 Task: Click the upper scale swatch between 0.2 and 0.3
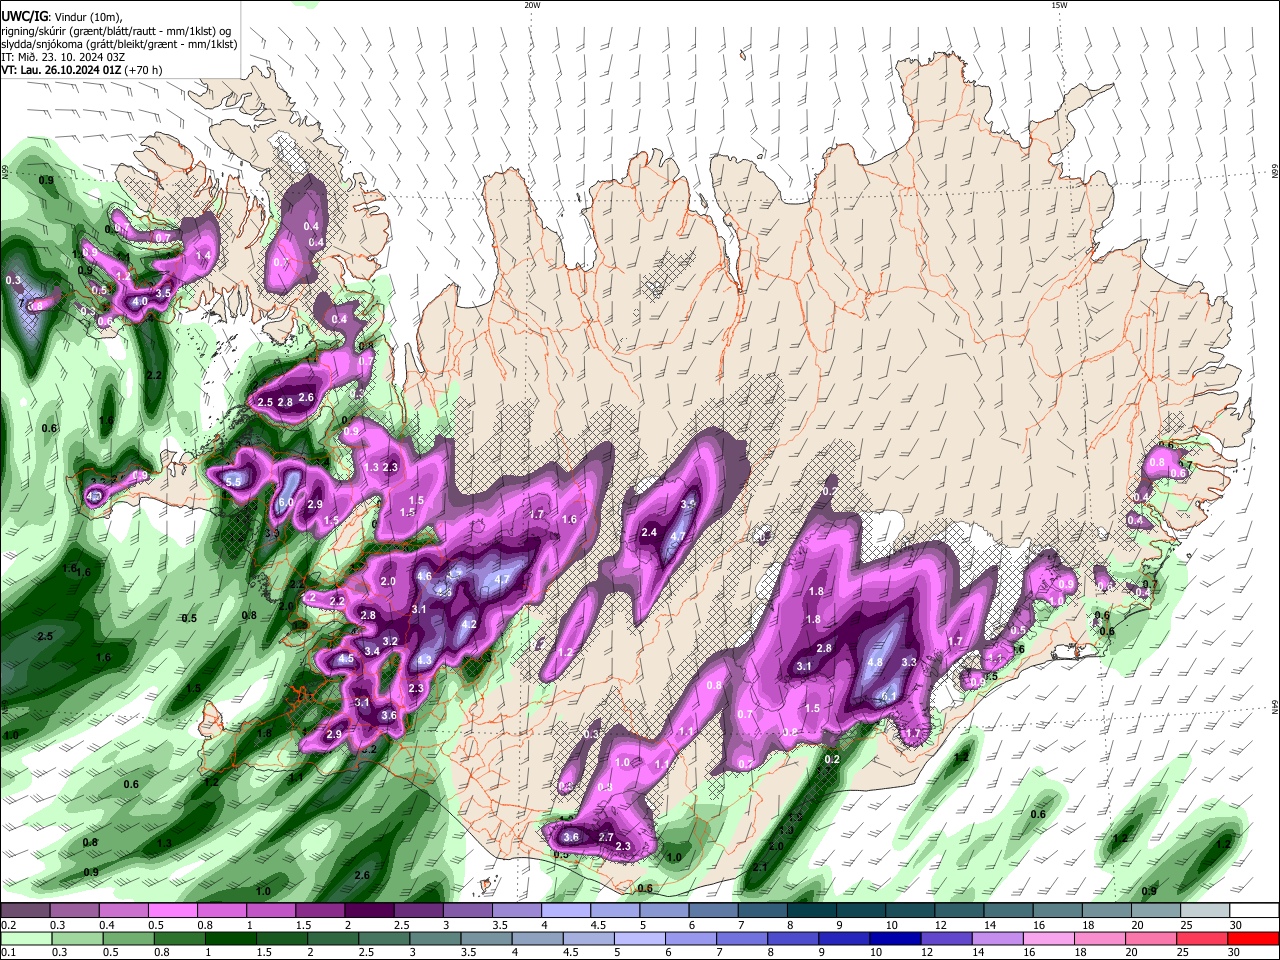click(x=25, y=910)
